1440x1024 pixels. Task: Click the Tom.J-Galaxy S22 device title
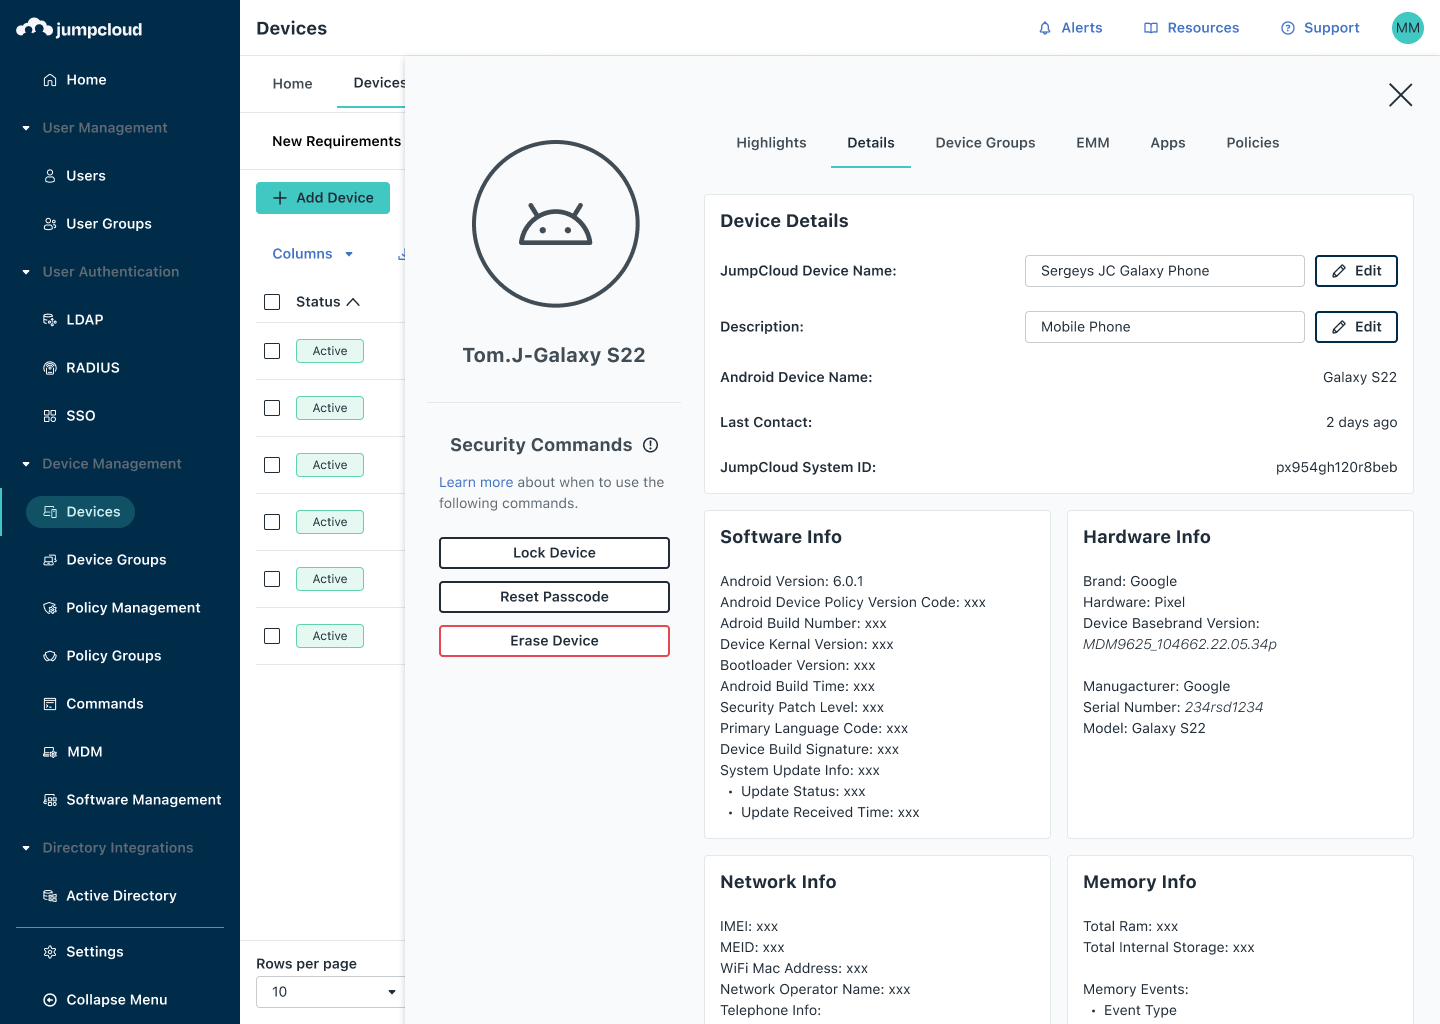[x=554, y=355]
